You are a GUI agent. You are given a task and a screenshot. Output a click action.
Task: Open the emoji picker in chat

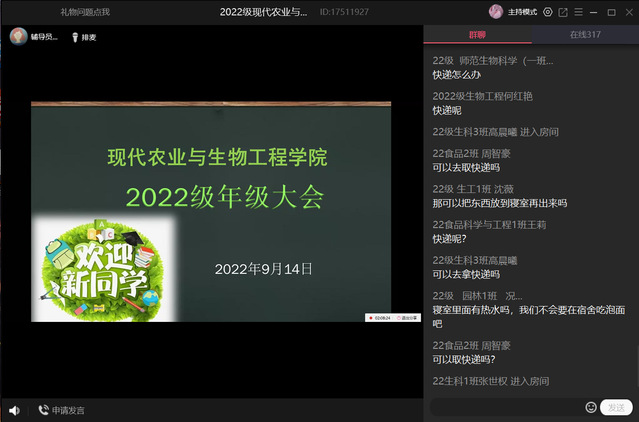point(591,407)
